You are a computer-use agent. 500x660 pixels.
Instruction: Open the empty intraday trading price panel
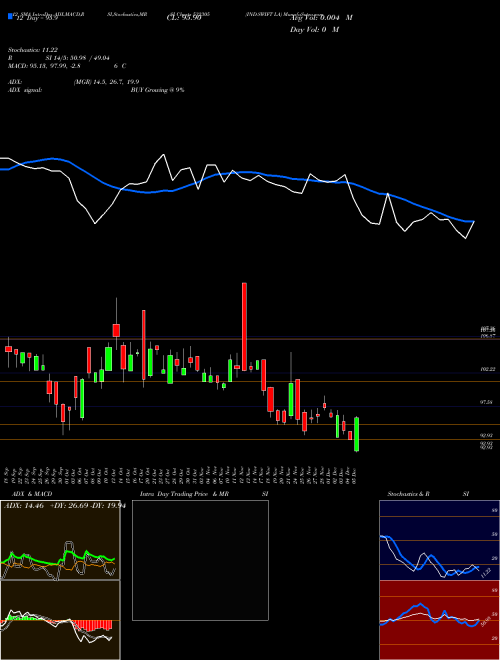pyautogui.click(x=200, y=560)
